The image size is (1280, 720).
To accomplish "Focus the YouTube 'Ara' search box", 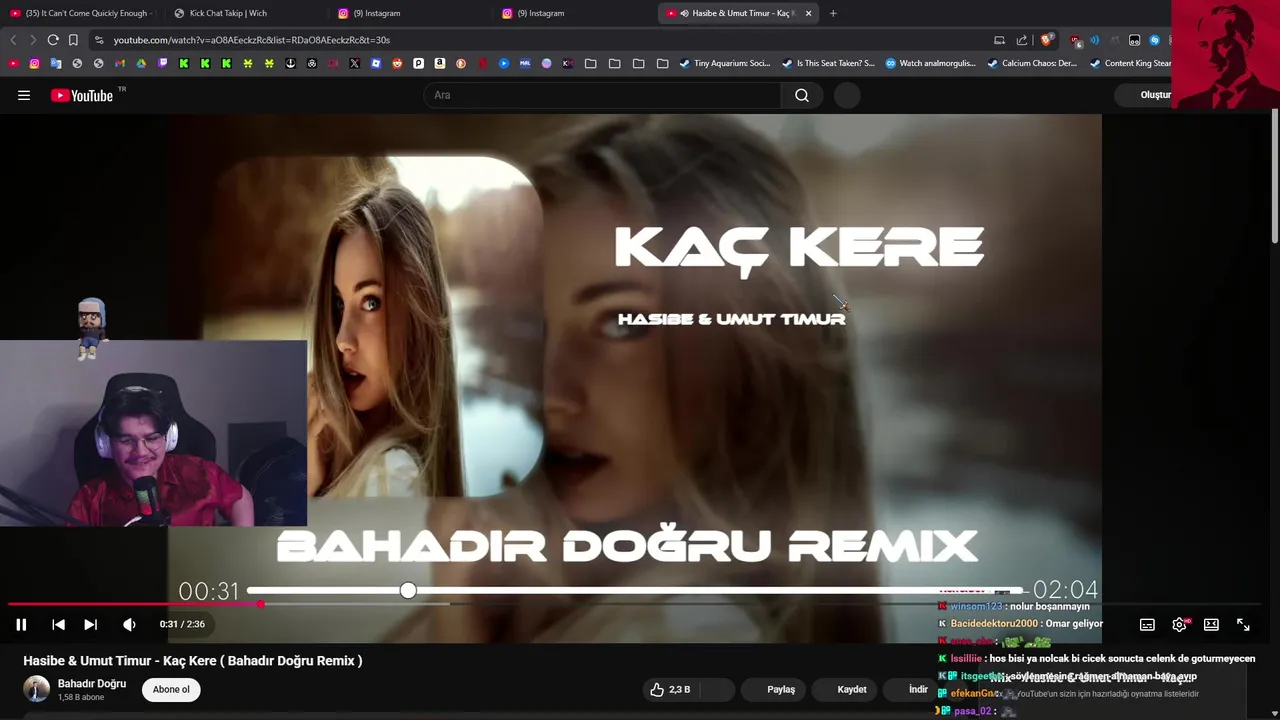I will [602, 95].
